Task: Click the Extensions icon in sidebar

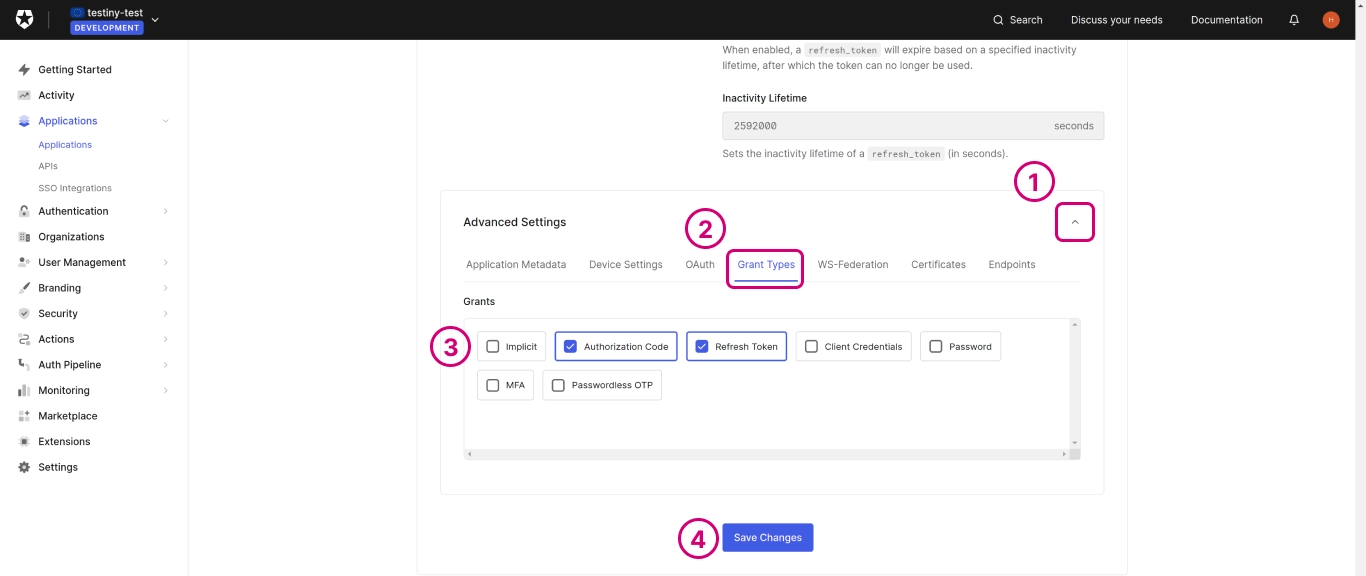Action: [x=24, y=442]
